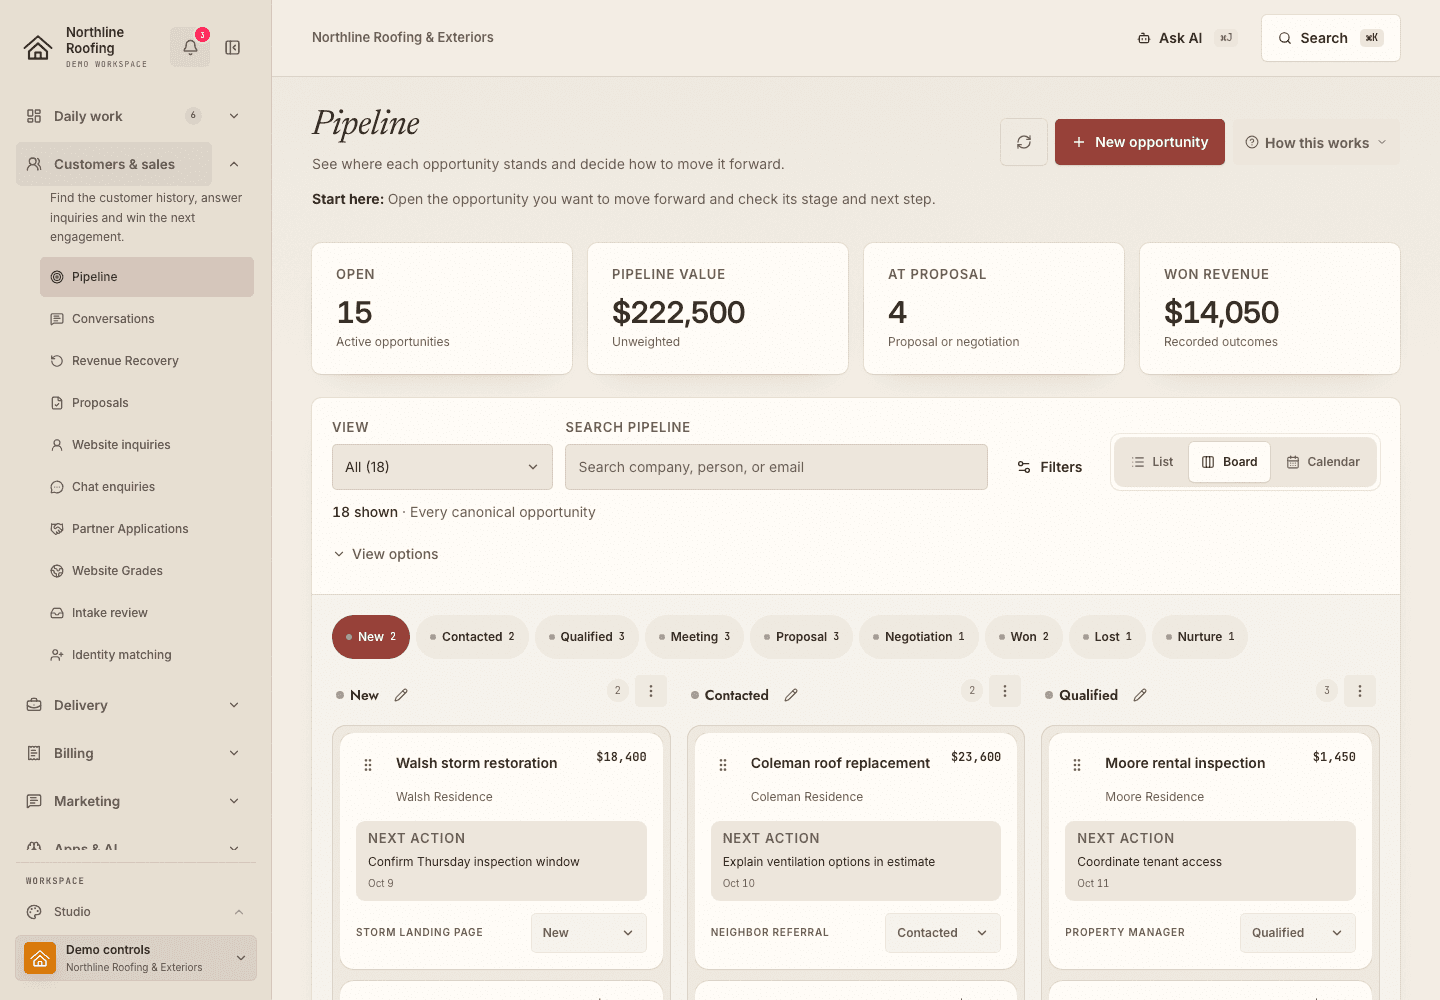The height and width of the screenshot is (1000, 1440).
Task: Select the Proposal stage tab
Action: tap(801, 637)
